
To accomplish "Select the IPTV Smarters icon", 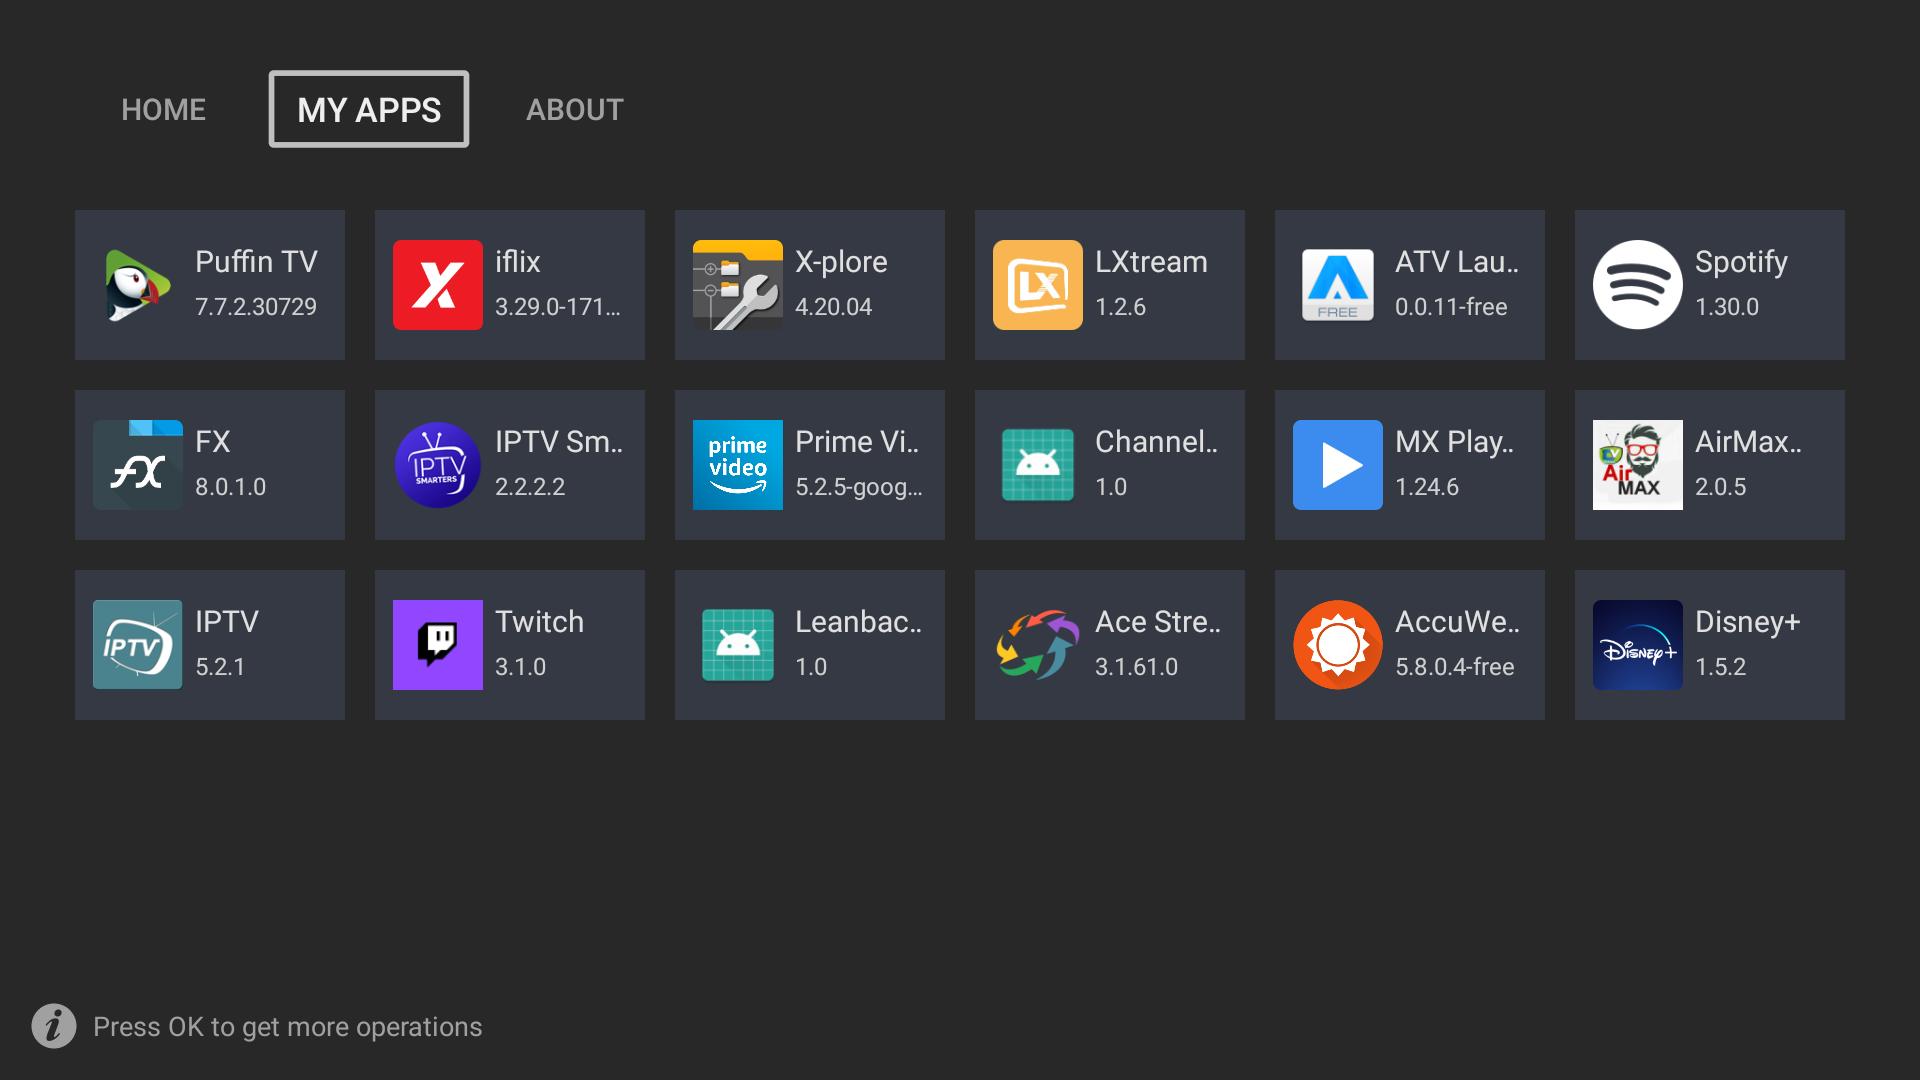I will coord(437,465).
